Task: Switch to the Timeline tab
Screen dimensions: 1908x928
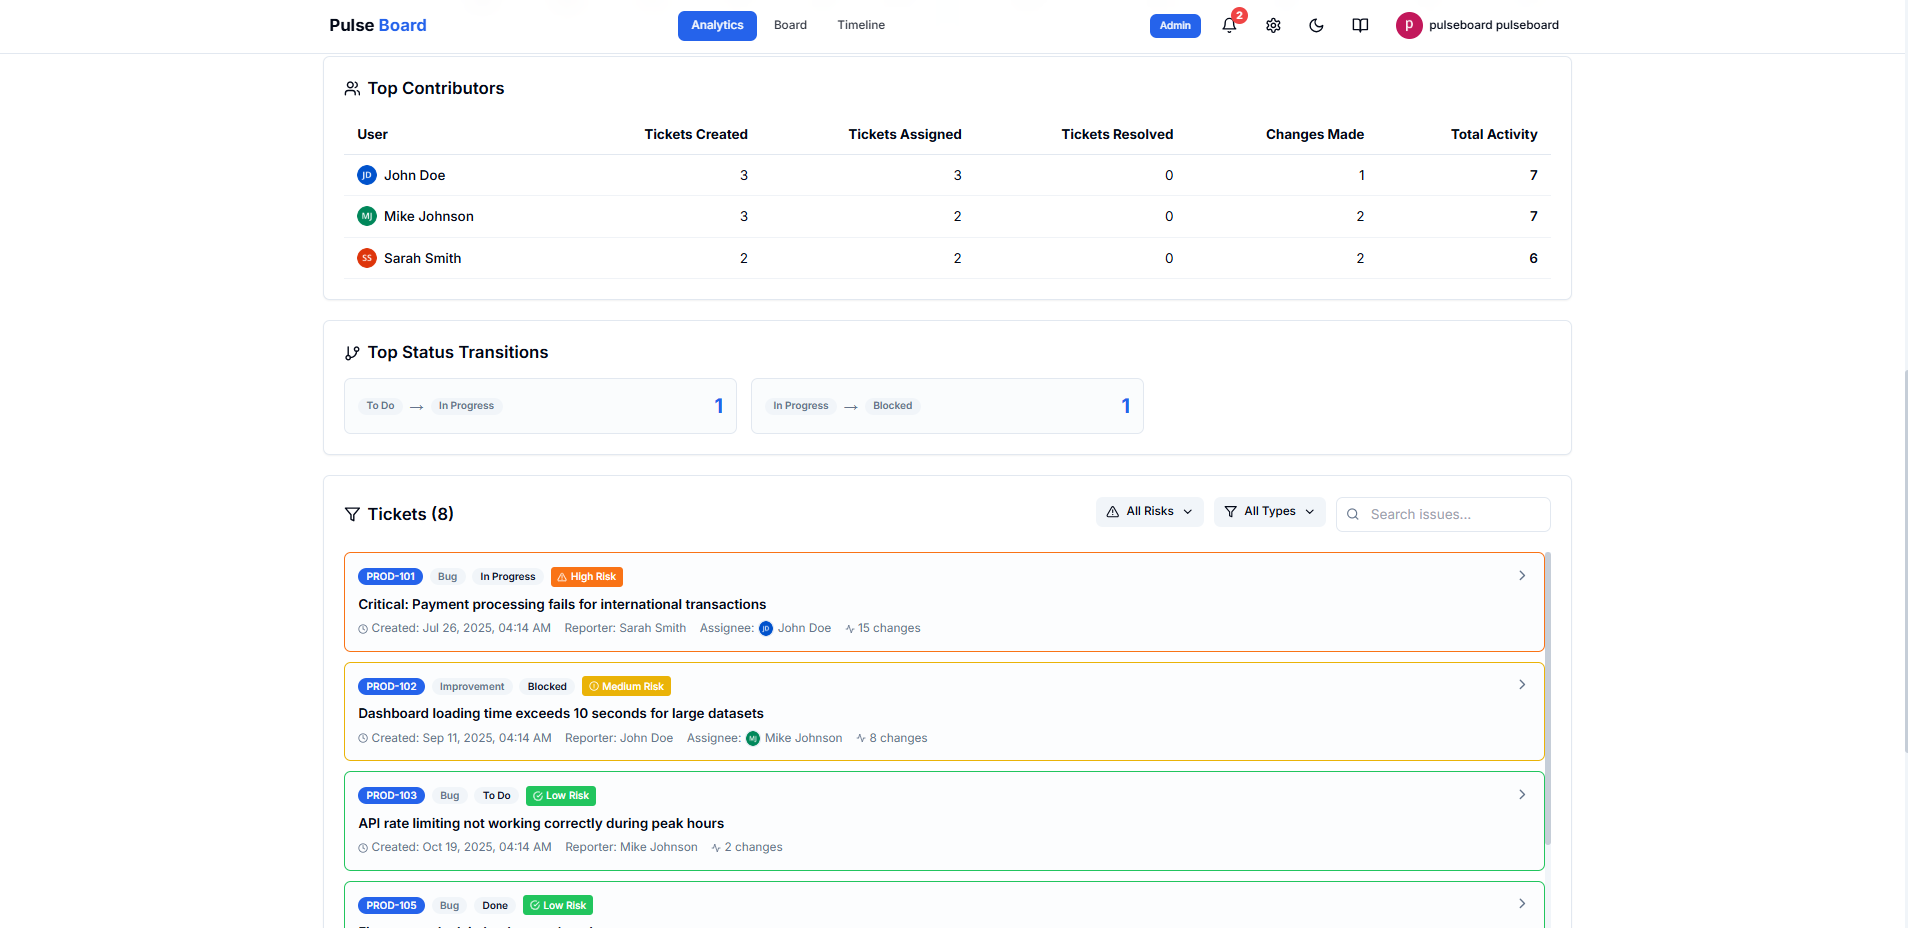Action: (860, 25)
